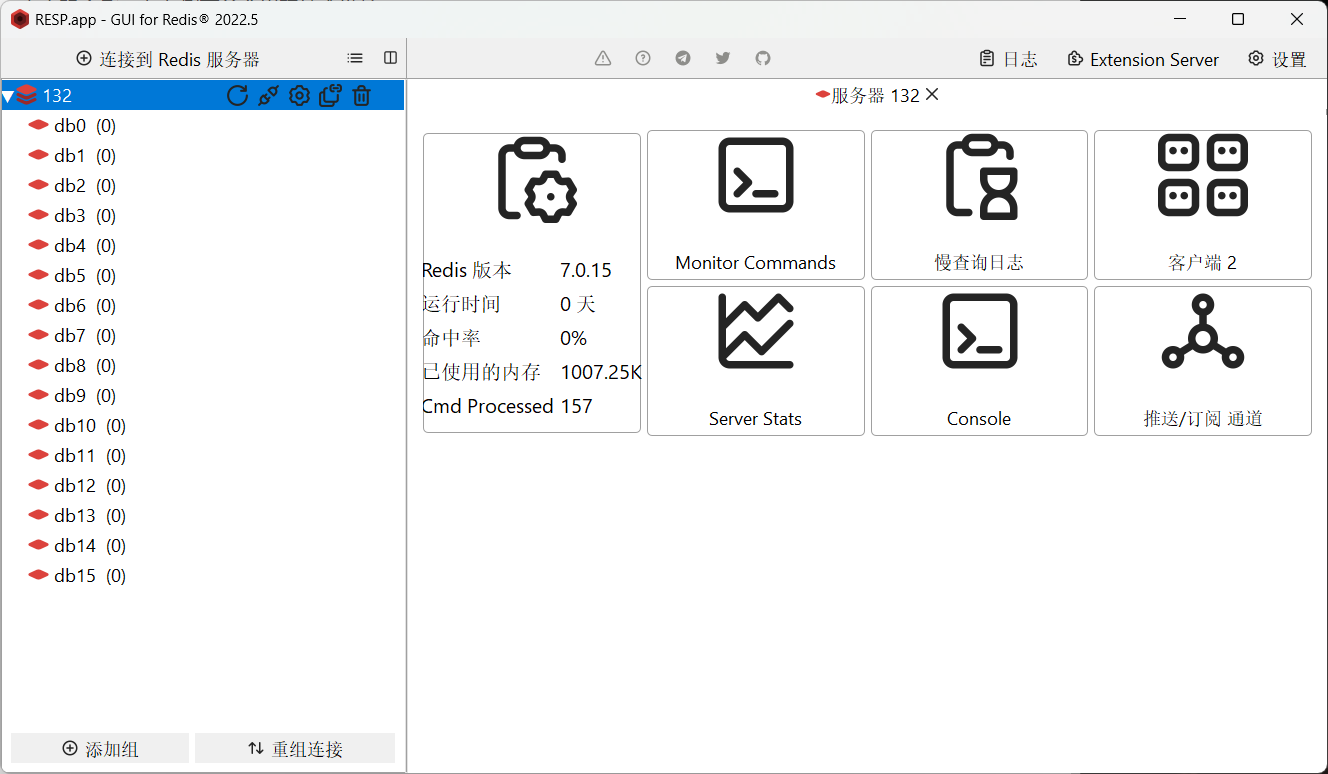Viewport: 1328px width, 774px height.
Task: Open the Twitter icon link
Action: click(x=723, y=58)
